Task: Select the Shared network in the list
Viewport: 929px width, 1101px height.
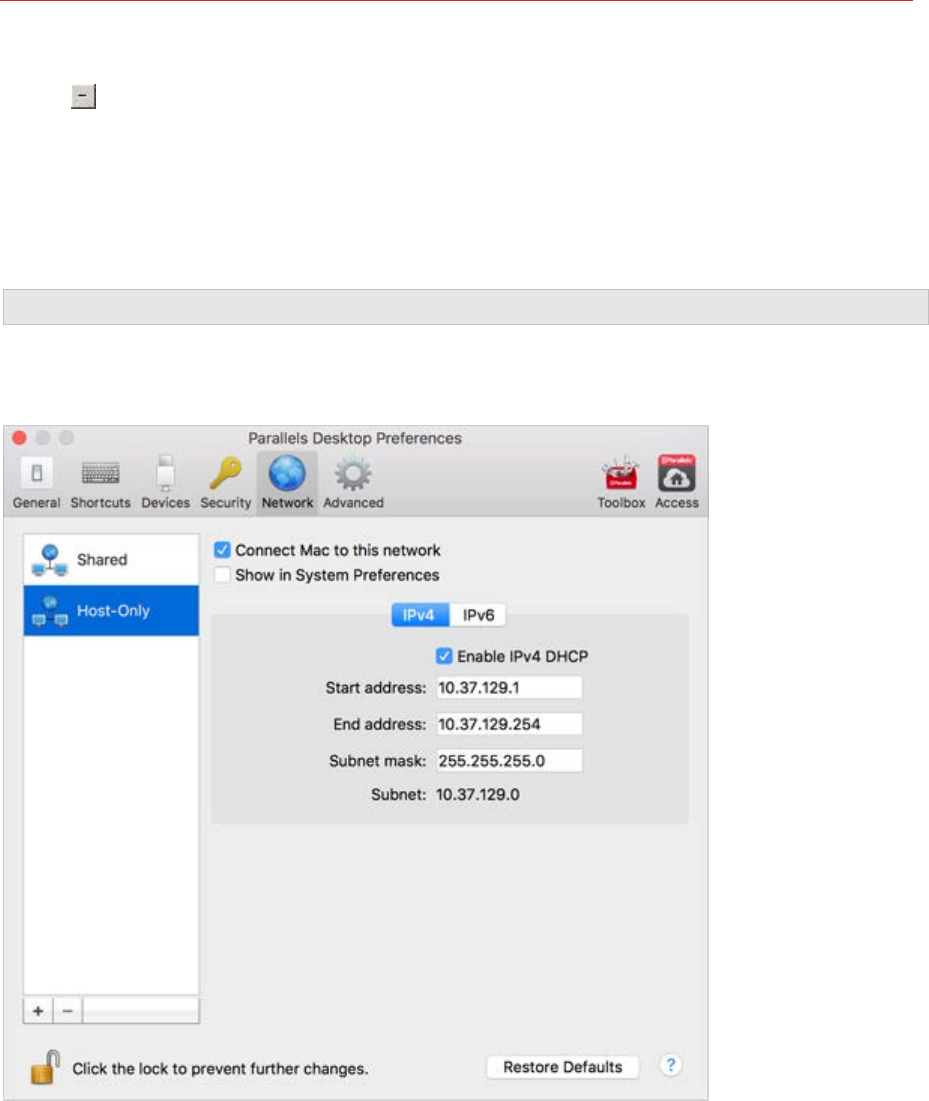Action: click(x=111, y=560)
